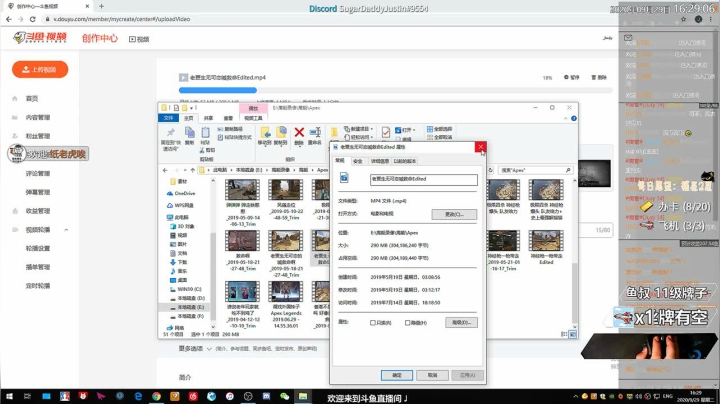Click Select all in Explorer ribbon
This screenshot has height=404, width=720.
(440, 129)
